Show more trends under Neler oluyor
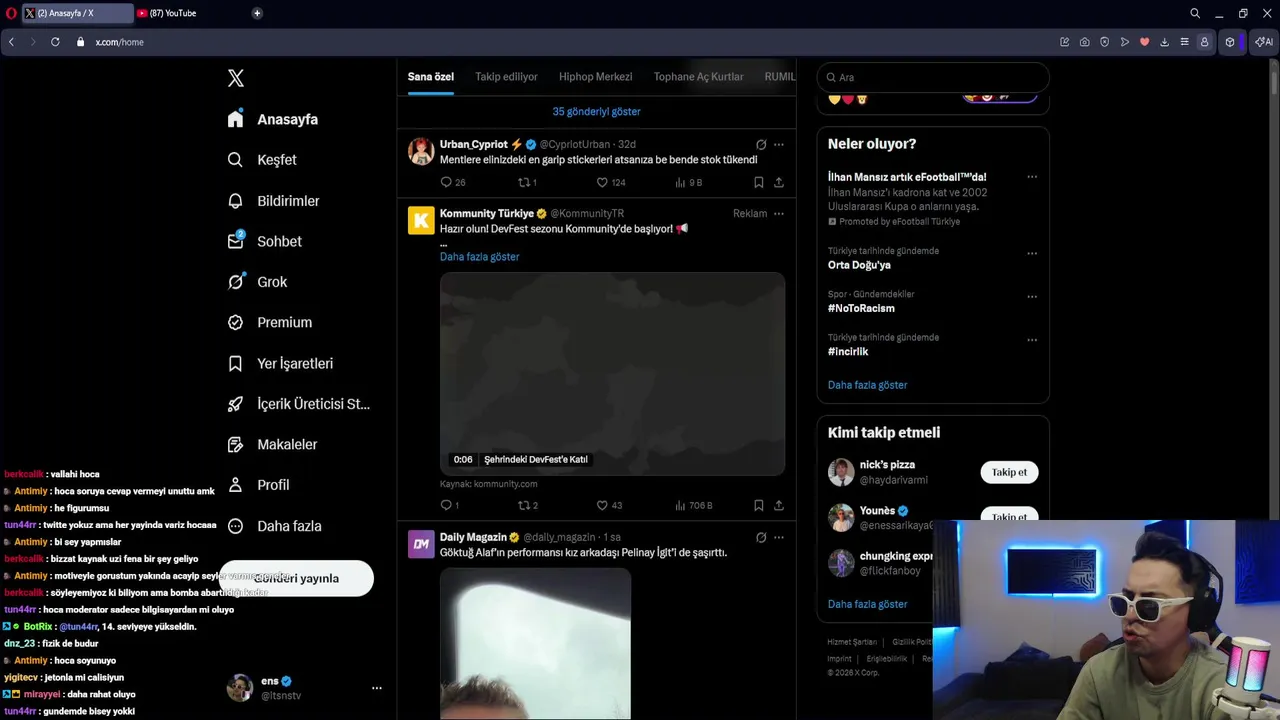Viewport: 1280px width, 720px height. pos(867,385)
